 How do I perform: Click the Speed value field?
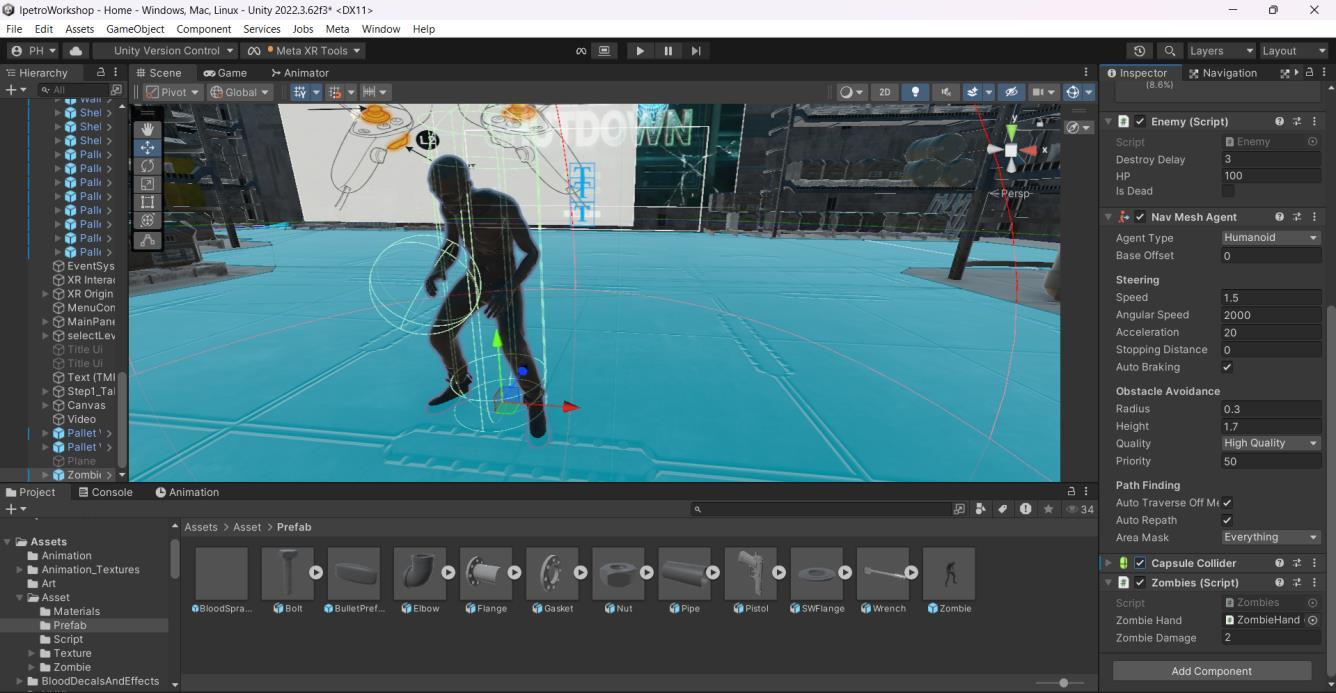click(x=1271, y=297)
